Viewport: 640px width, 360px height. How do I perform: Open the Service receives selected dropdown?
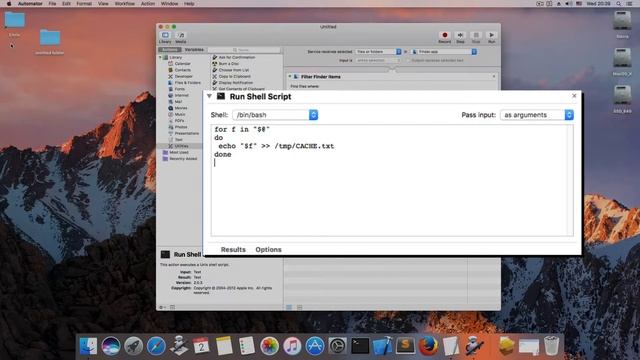click(378, 52)
